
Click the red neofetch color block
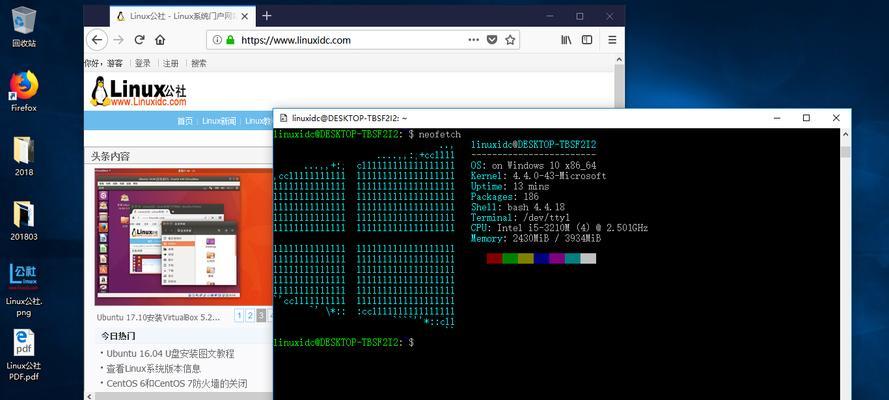pos(494,258)
